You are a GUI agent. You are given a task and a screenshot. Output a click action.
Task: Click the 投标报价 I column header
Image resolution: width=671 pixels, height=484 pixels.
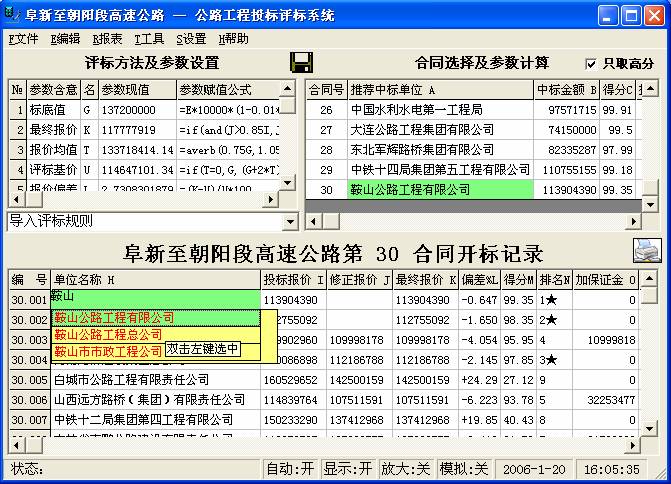(x=293, y=280)
